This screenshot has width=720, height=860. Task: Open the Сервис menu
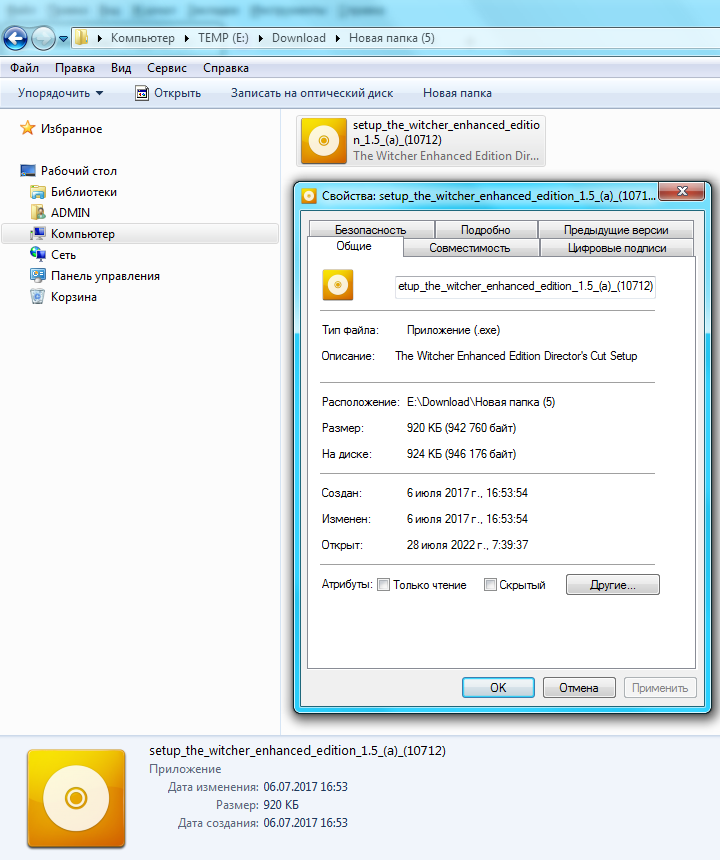point(167,68)
